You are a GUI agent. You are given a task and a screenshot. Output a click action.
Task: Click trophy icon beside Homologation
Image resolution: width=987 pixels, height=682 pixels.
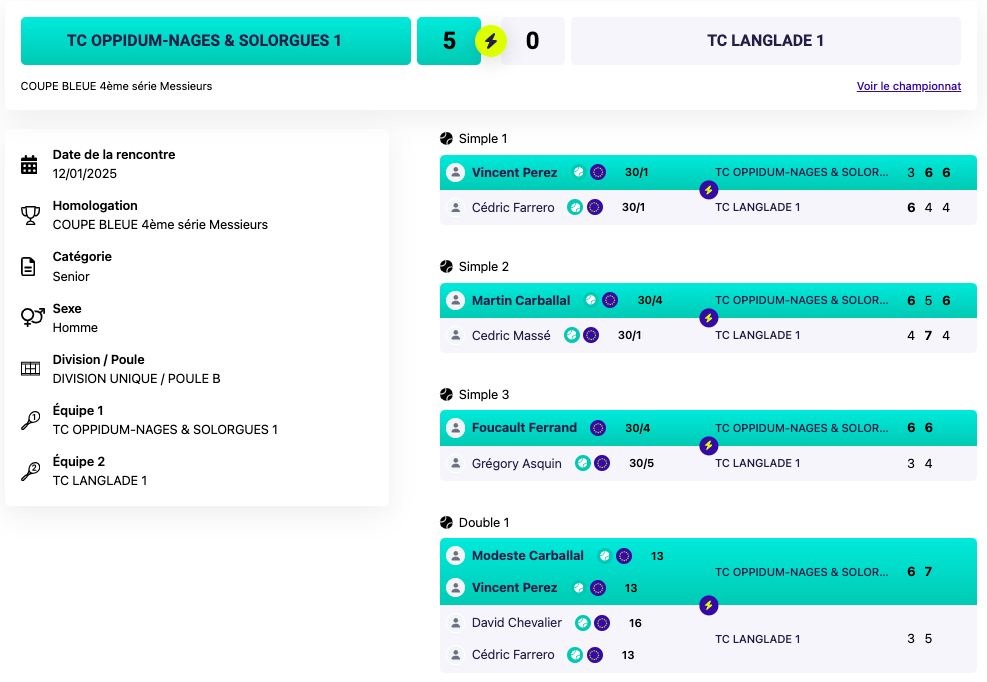[x=30, y=215]
